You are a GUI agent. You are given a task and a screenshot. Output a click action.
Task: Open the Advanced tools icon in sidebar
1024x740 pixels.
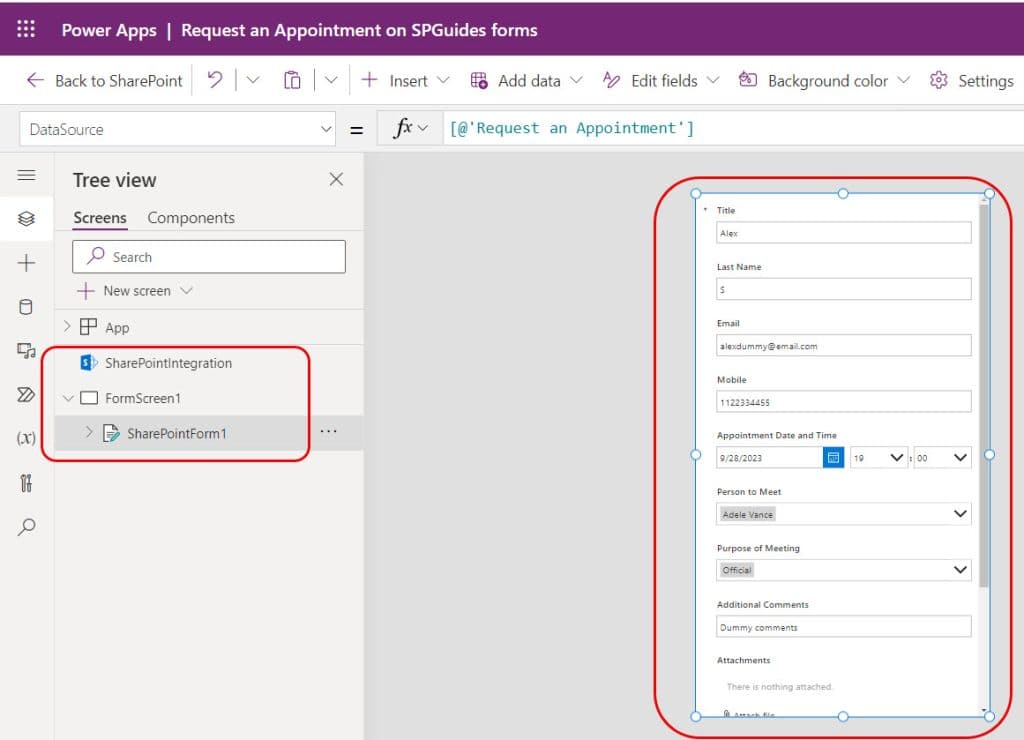point(26,483)
